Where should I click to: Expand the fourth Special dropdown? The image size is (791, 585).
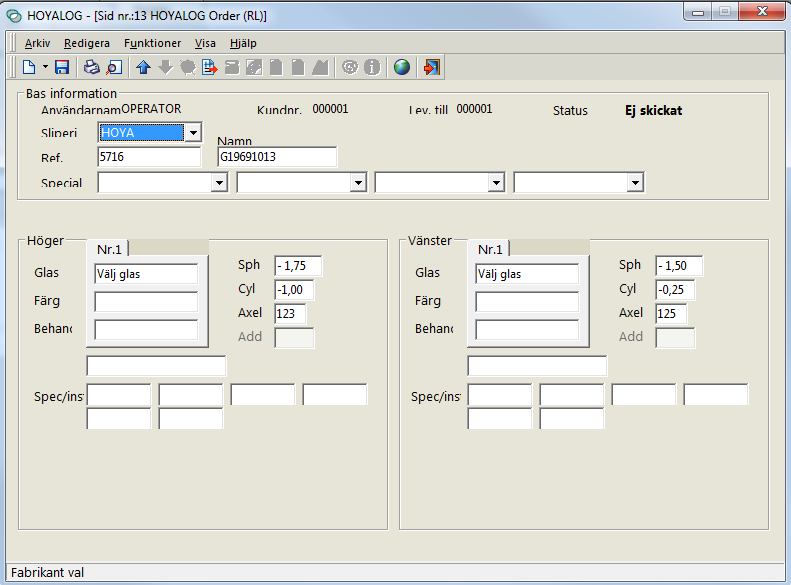(635, 183)
